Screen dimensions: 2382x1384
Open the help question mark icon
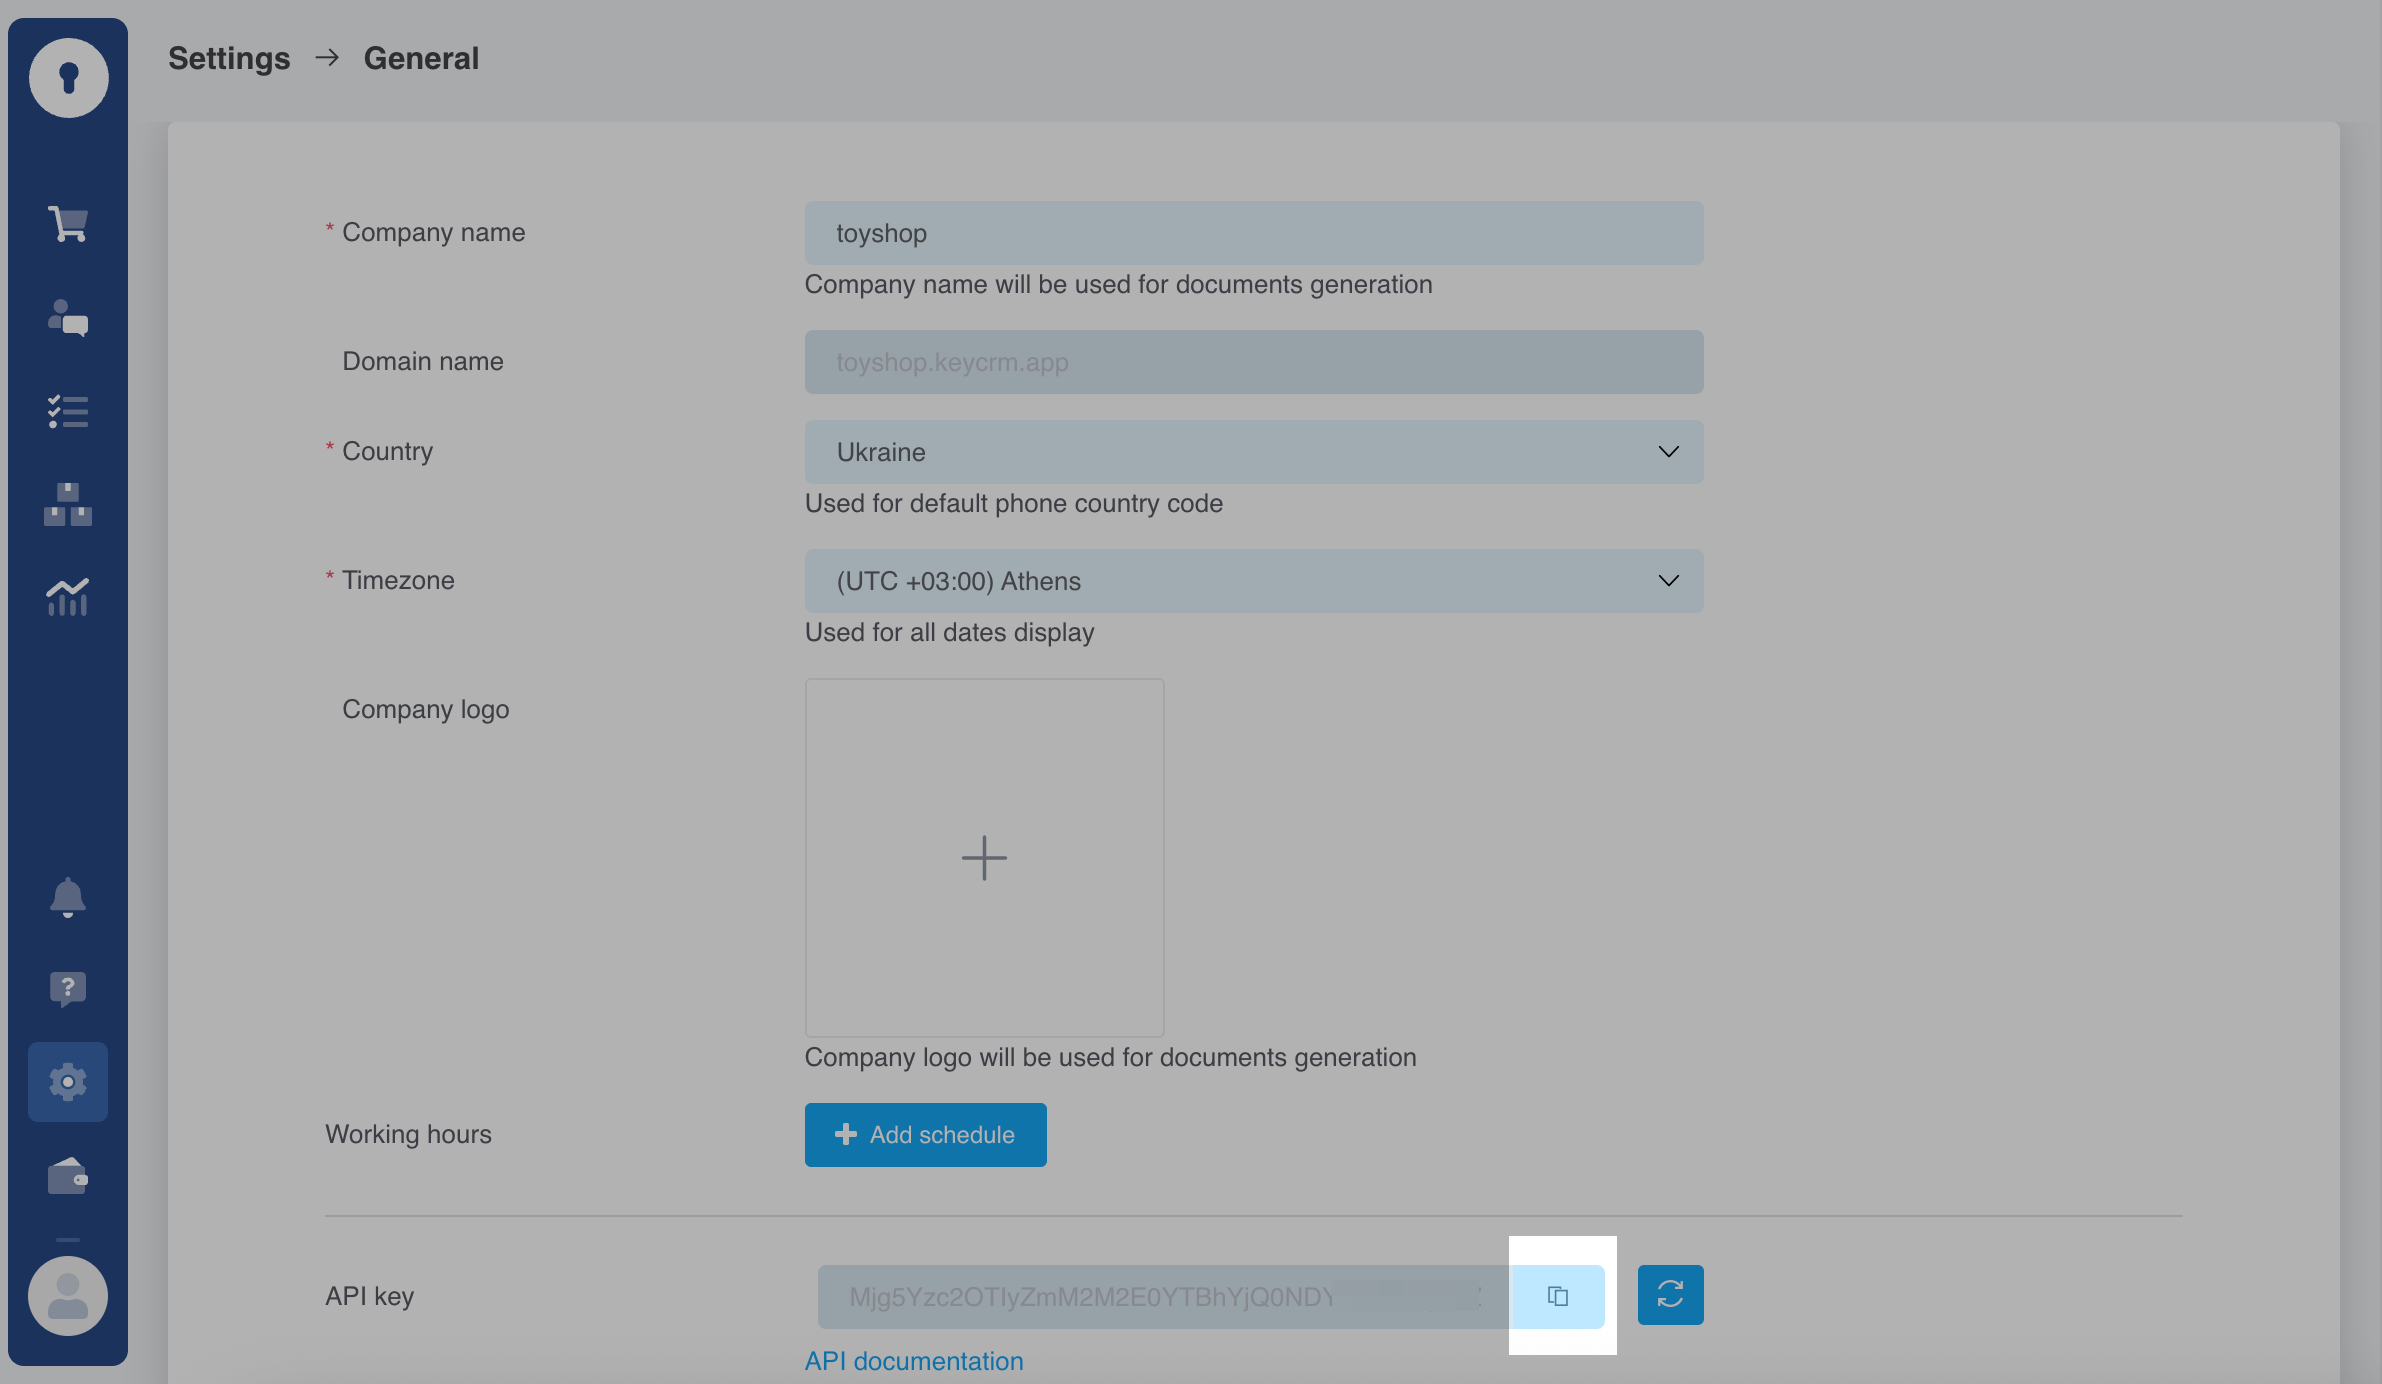pos(68,989)
